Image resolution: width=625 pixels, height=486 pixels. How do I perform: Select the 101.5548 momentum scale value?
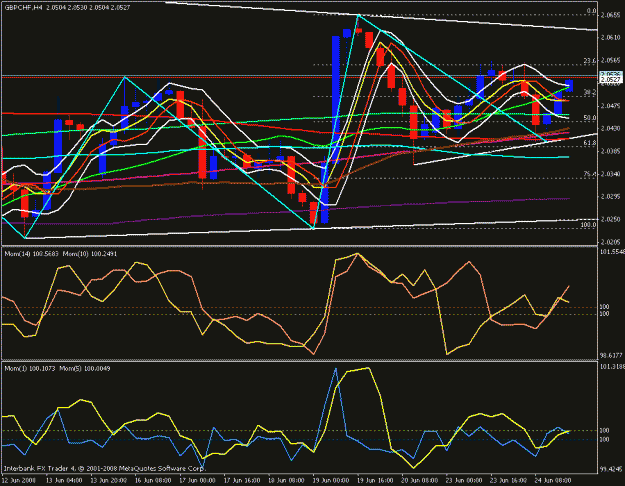coord(612,252)
